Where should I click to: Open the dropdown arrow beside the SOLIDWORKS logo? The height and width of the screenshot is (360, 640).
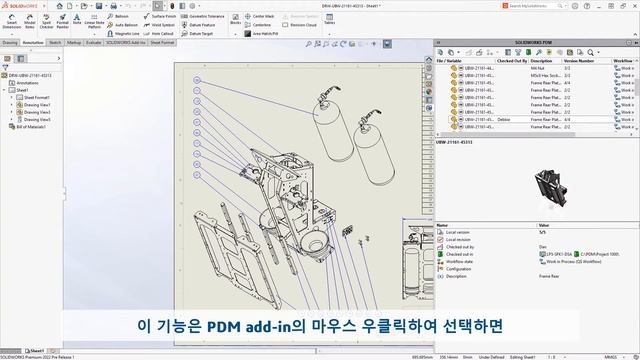pyautogui.click(x=44, y=6)
